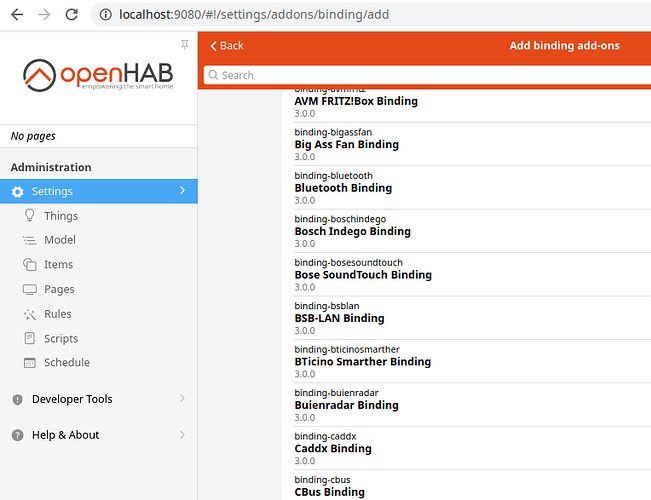The image size is (651, 500).
Task: Expand Settings with its chevron
Action: point(182,191)
